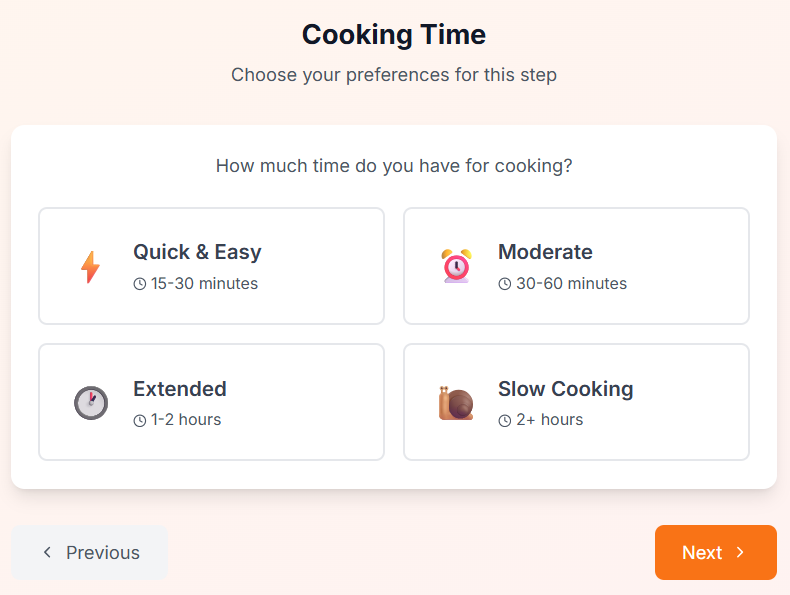Go to Next step
Image resolution: width=790 pixels, height=595 pixels.
click(715, 553)
